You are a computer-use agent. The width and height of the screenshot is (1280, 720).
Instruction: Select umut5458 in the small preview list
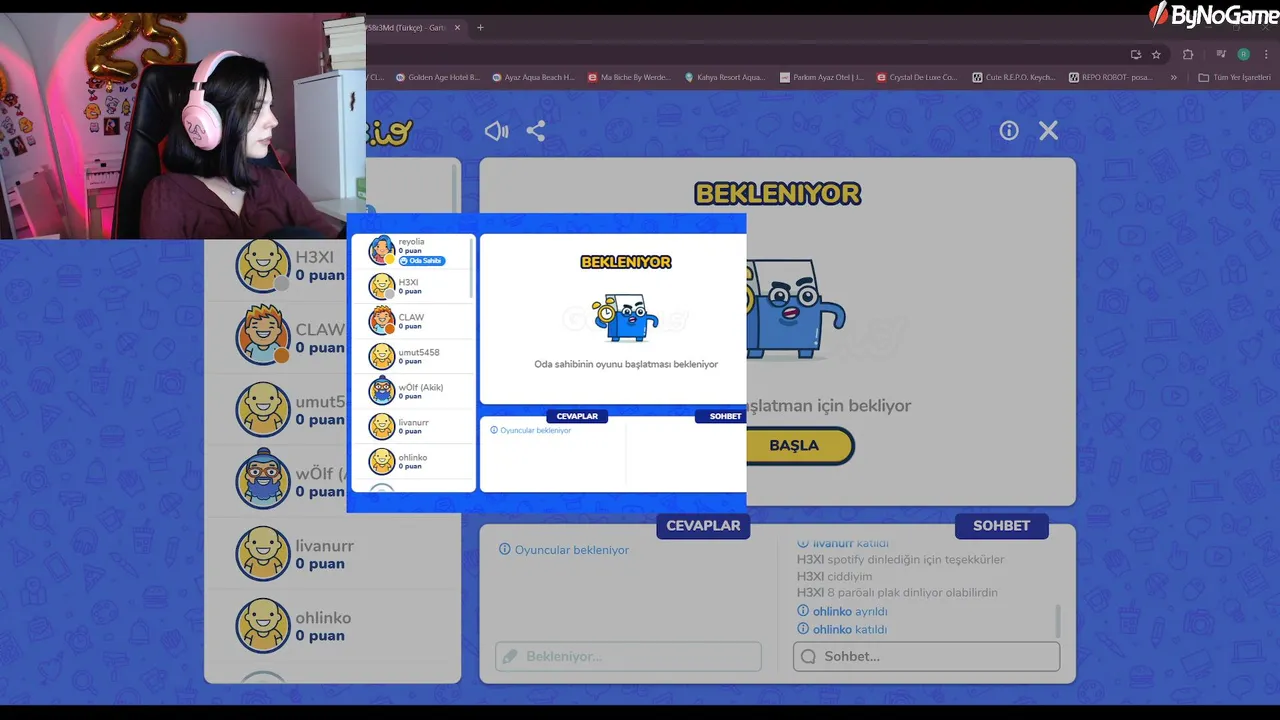click(412, 357)
